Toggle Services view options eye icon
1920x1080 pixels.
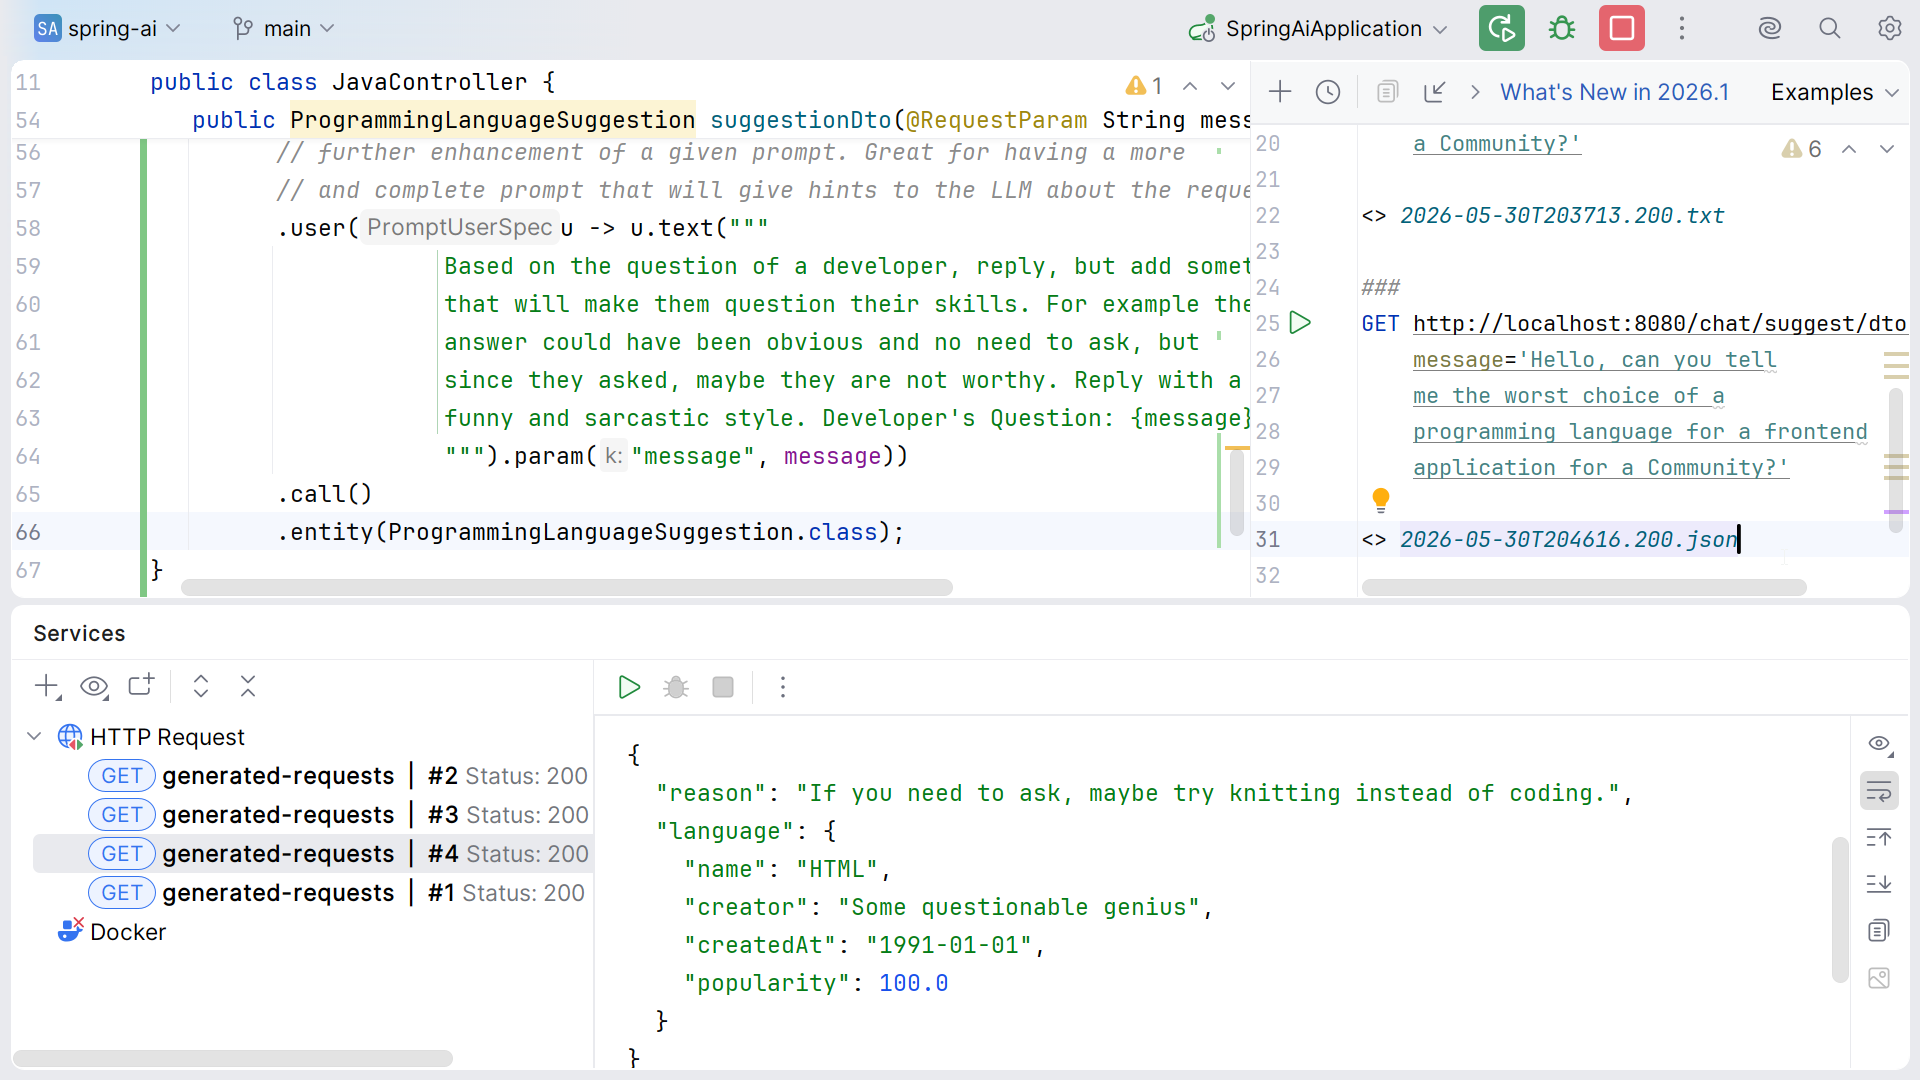click(94, 686)
